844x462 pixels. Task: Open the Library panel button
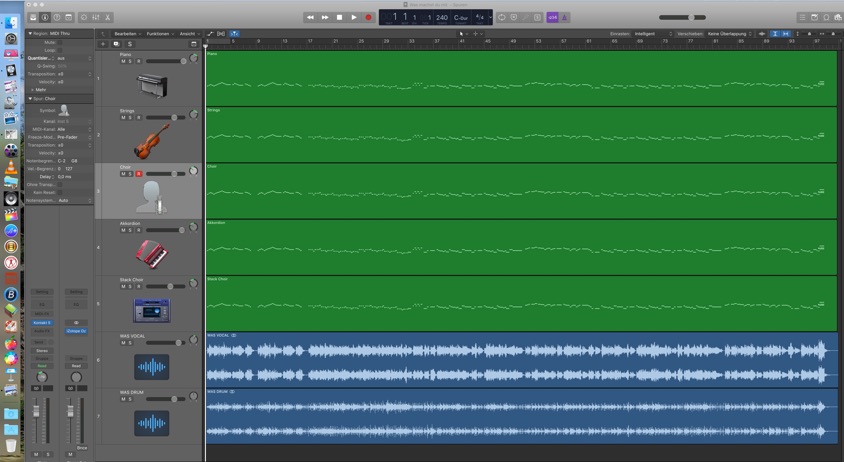point(33,17)
